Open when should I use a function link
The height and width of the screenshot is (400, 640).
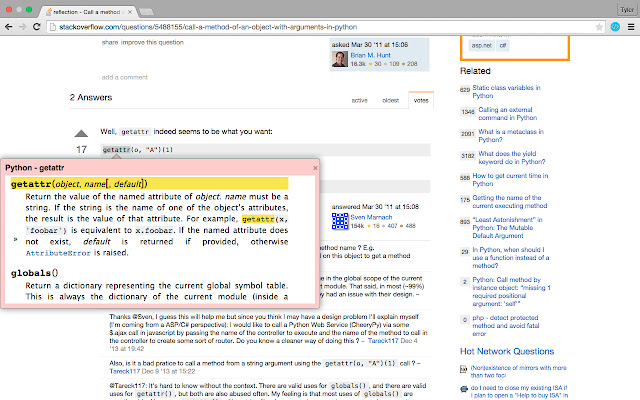click(511, 258)
